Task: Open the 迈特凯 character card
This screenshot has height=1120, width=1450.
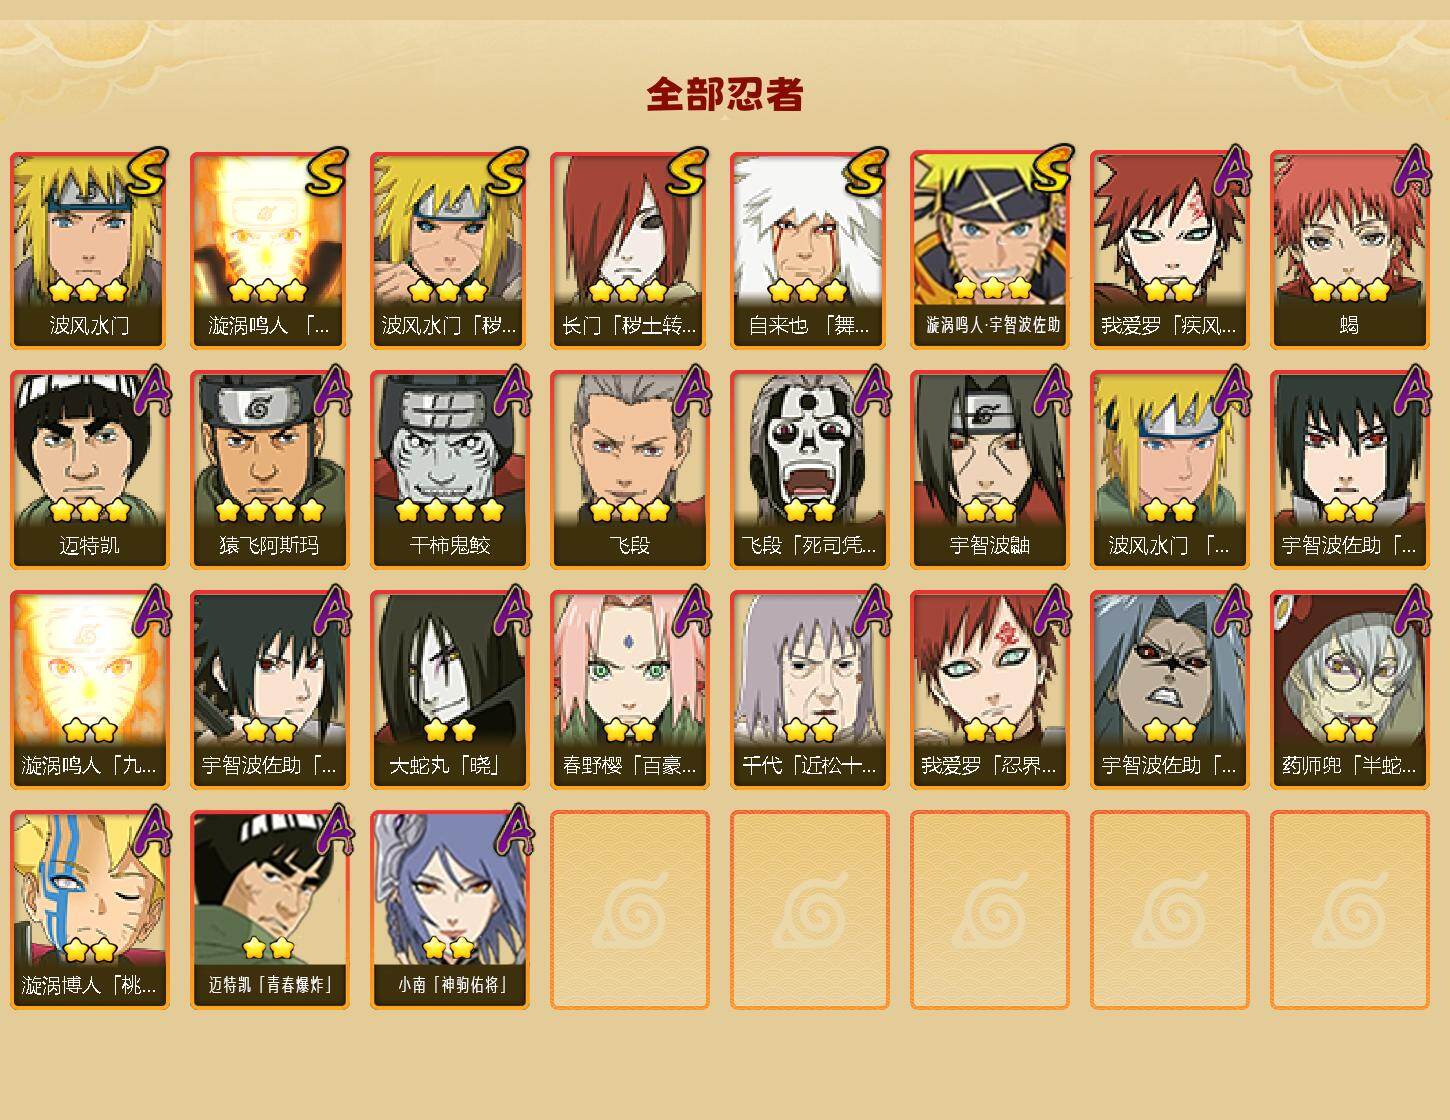Action: pos(89,470)
